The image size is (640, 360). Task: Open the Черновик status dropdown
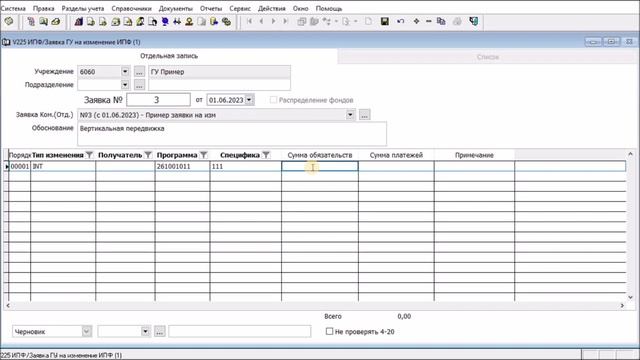(87, 331)
